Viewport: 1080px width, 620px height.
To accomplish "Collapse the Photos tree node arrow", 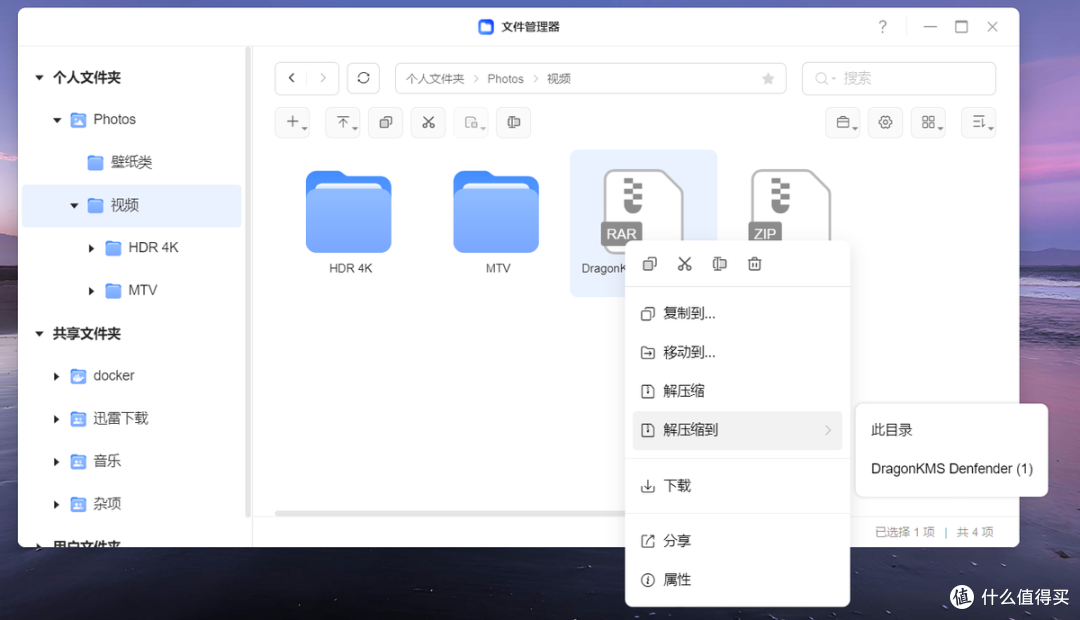I will point(57,120).
